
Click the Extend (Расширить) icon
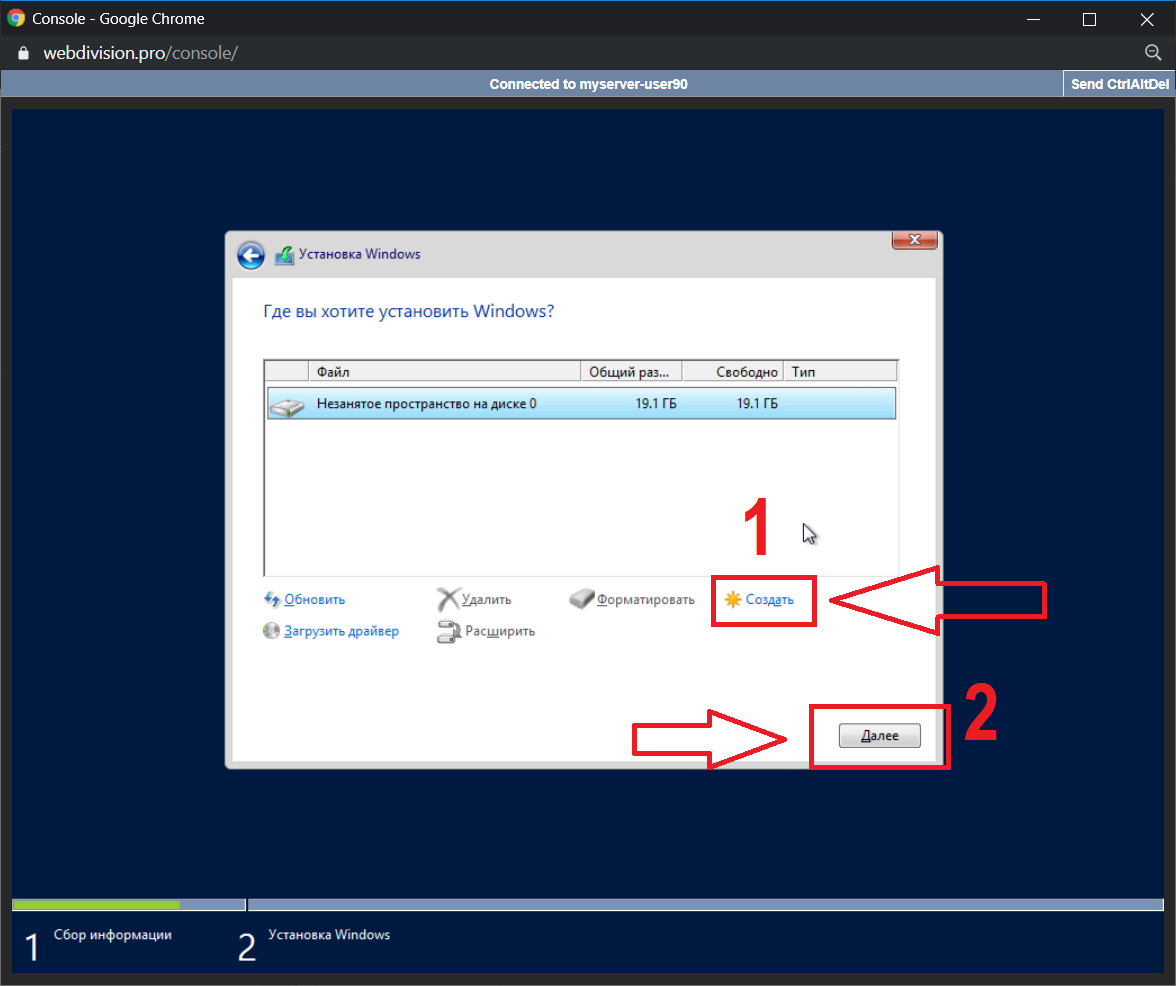[x=448, y=631]
